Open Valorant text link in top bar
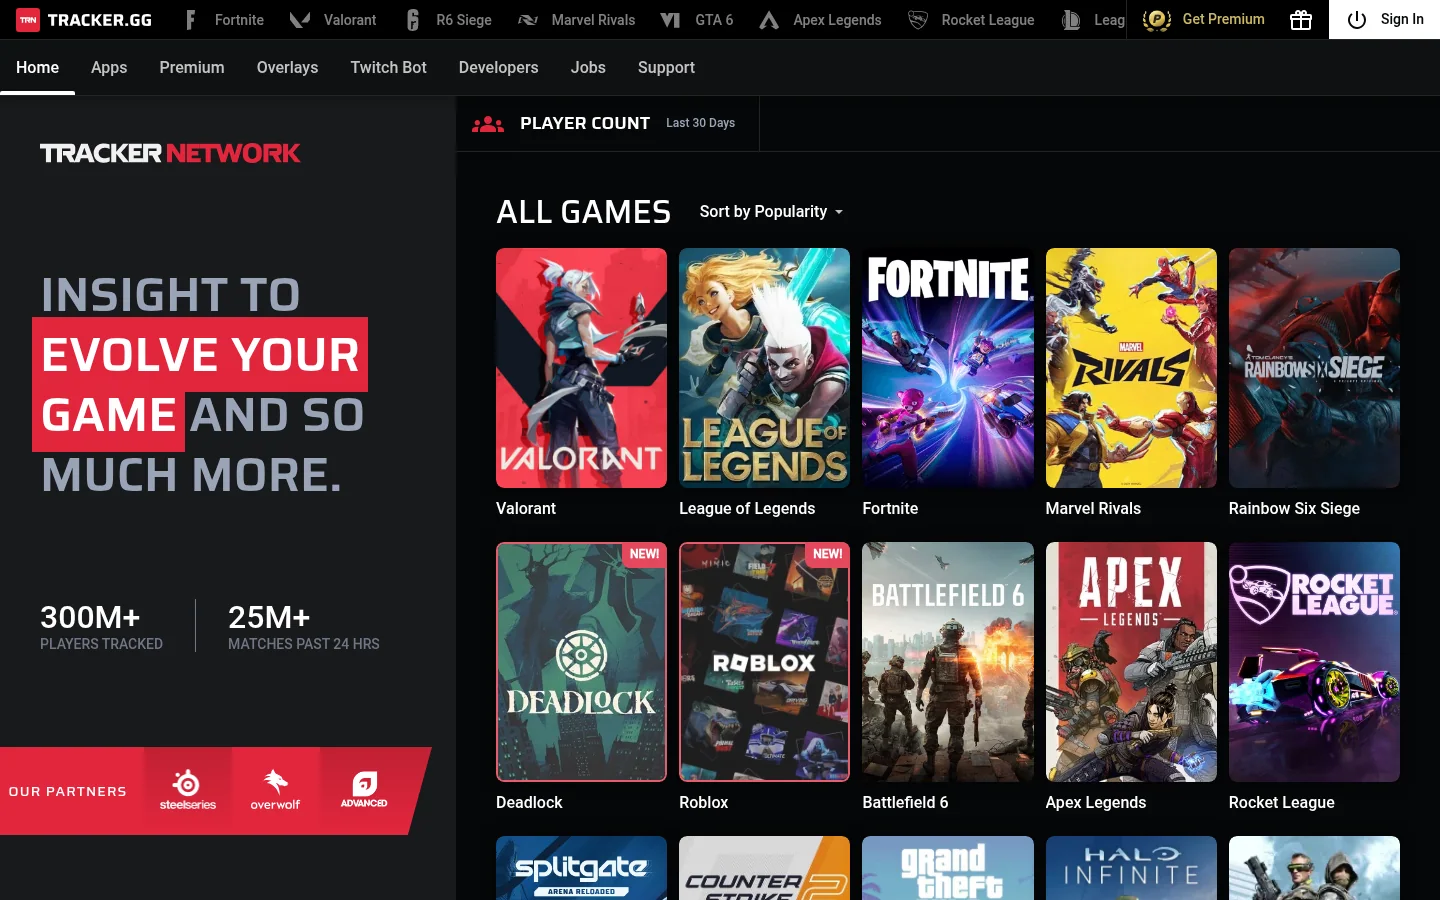The image size is (1440, 900). coord(350,20)
